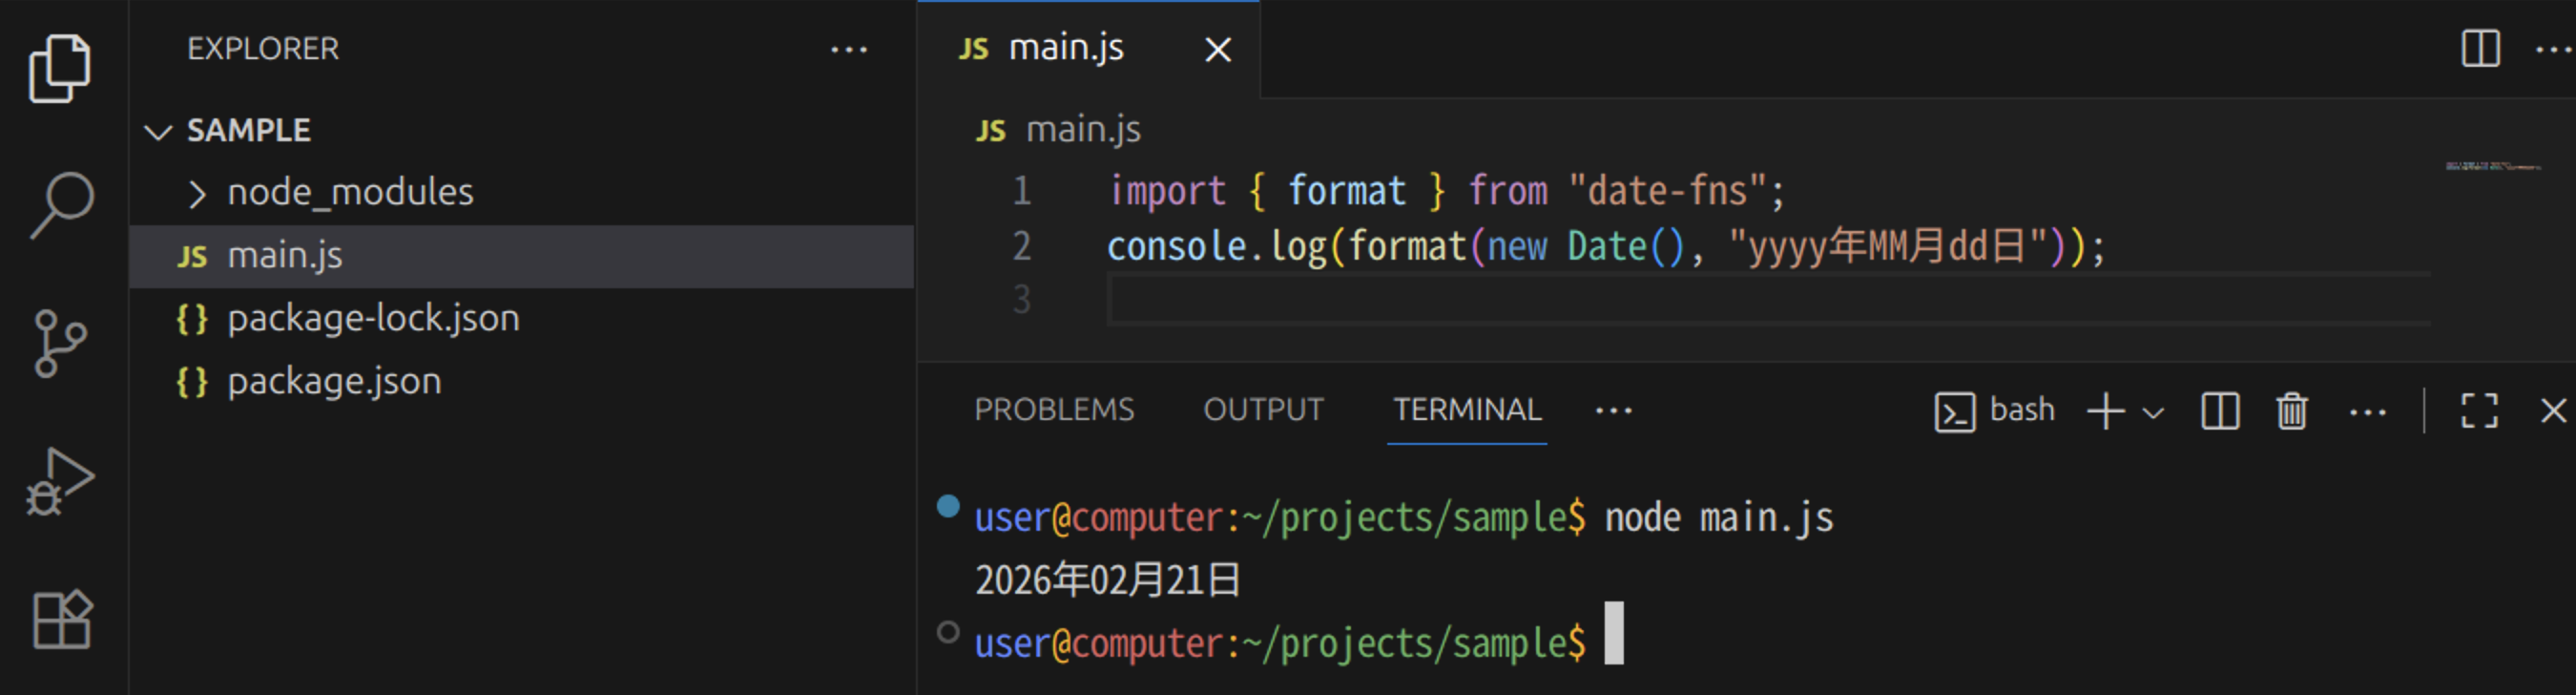Open package-lock.json from the explorer
2576x695 pixels.
(373, 318)
